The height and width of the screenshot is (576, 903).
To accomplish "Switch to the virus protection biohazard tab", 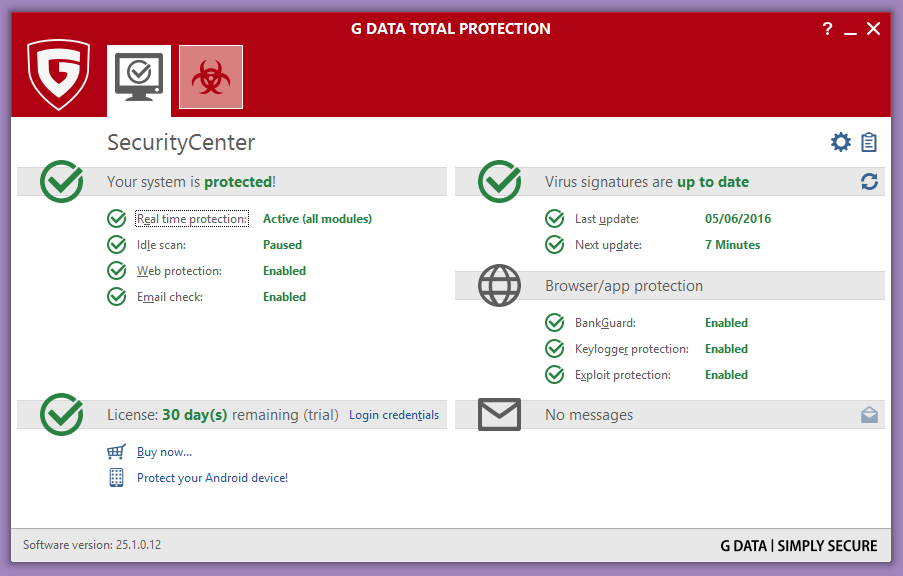I will pos(211,77).
